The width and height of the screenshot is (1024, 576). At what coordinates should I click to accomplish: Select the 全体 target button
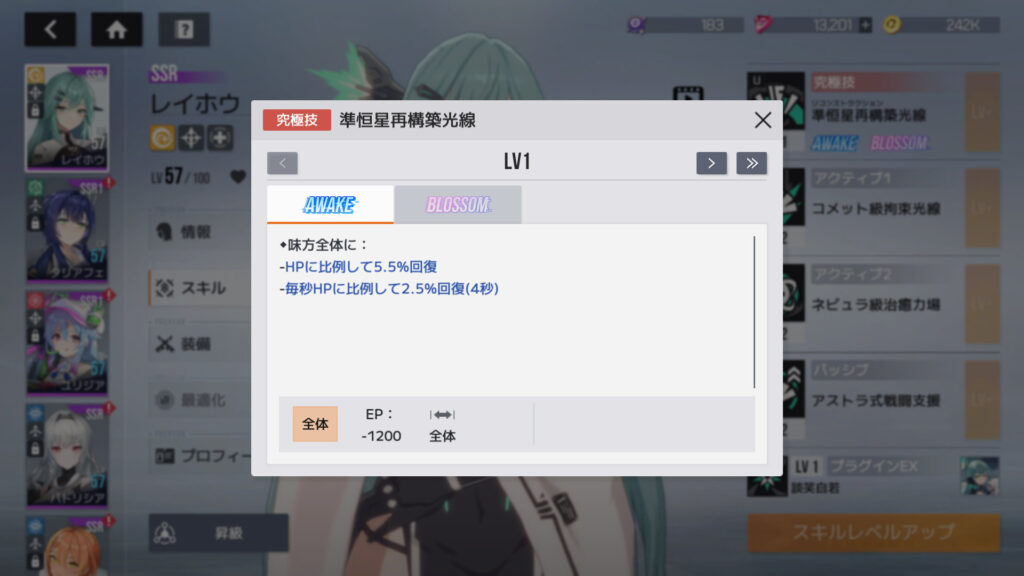315,424
